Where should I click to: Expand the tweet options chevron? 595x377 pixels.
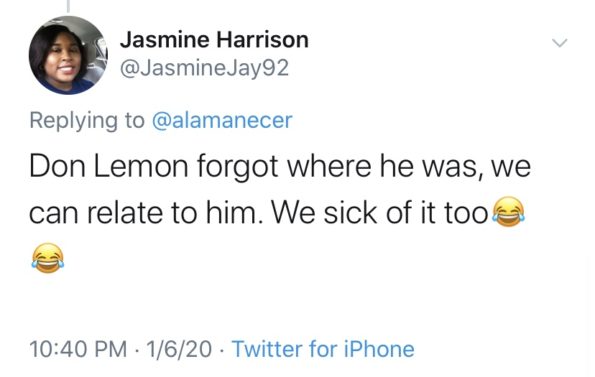pos(560,42)
